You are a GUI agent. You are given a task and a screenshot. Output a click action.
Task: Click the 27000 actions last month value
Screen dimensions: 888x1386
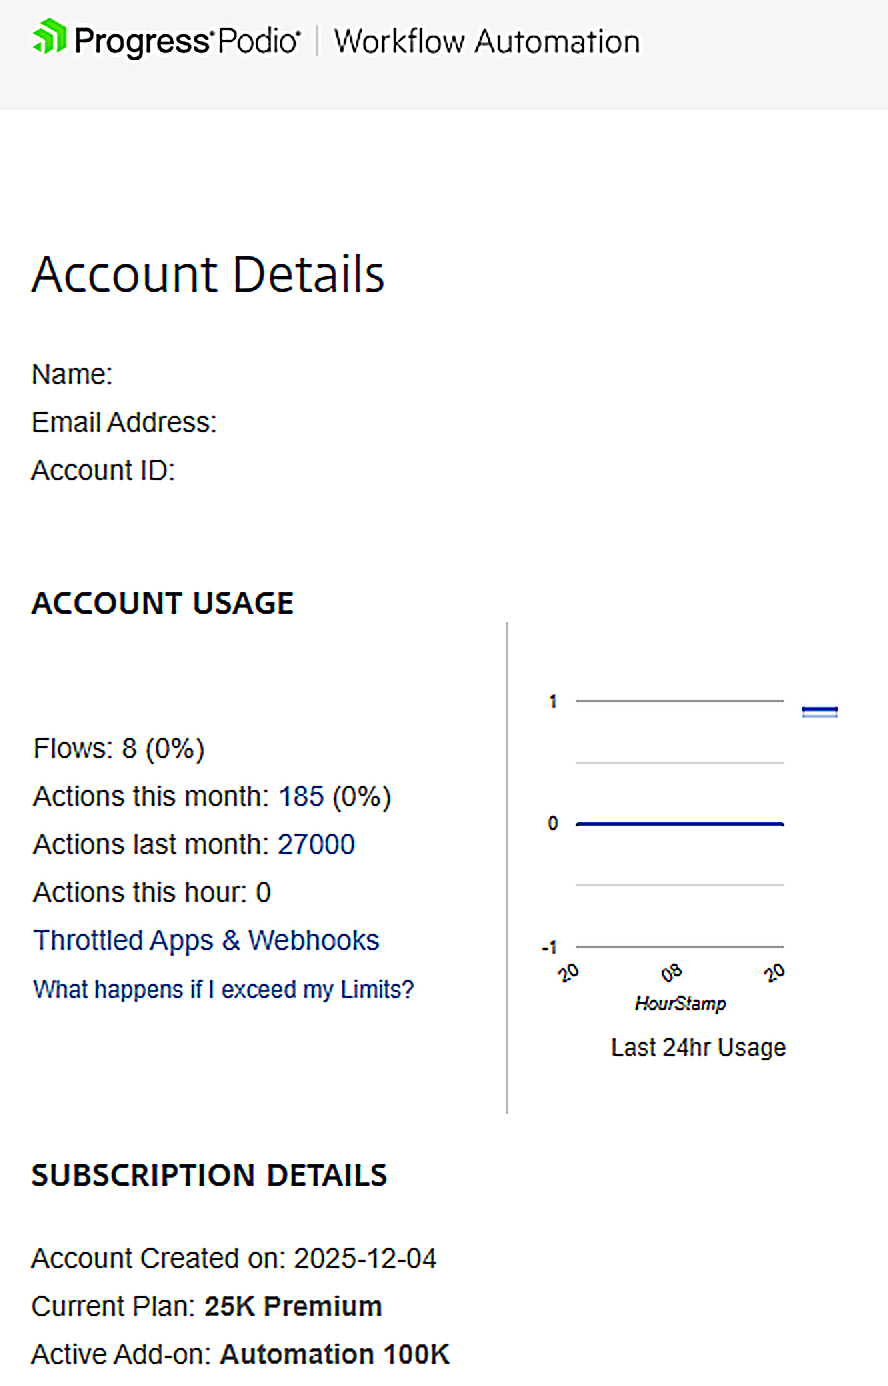(316, 845)
